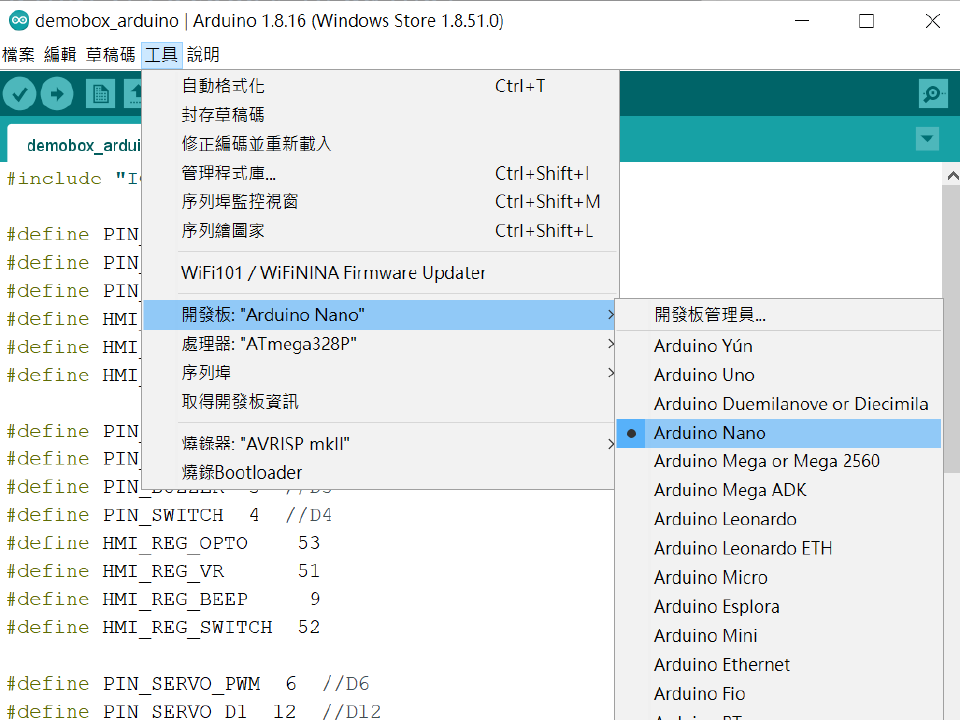Click the Verify sketch checkmark icon
This screenshot has height=720, width=960.
[19, 94]
